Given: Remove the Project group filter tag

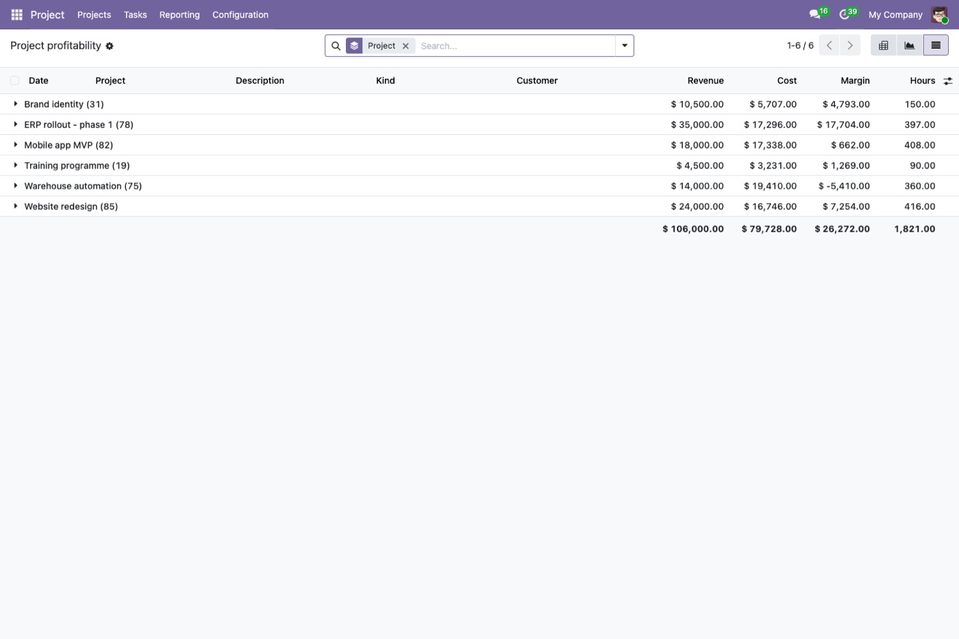Looking at the screenshot, I should (x=405, y=46).
